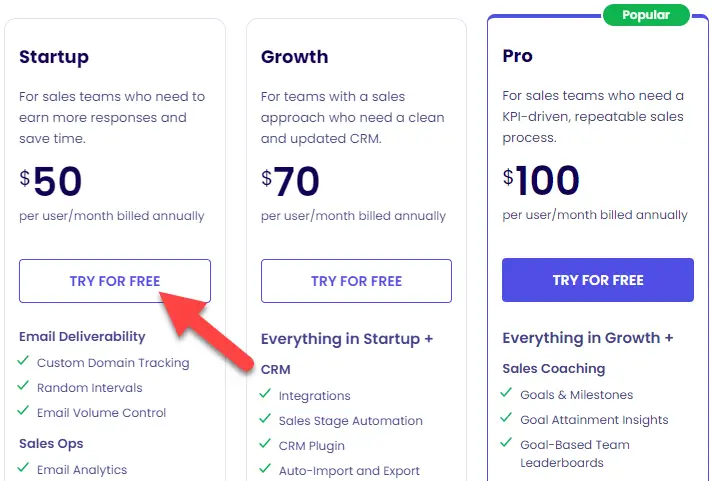Click the checkmark beside Integrations

point(266,395)
